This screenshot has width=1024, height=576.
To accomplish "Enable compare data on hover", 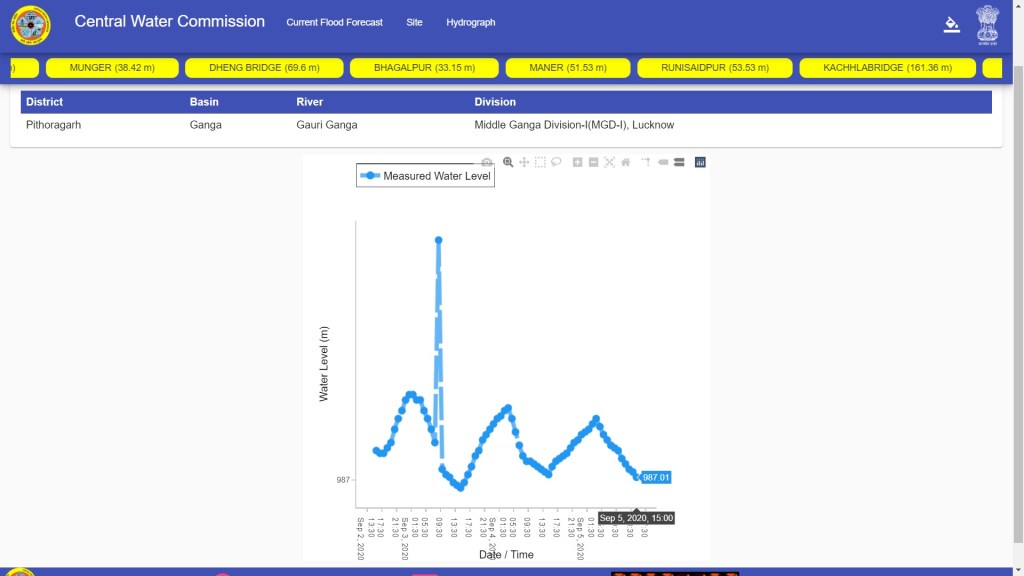I will (679, 162).
